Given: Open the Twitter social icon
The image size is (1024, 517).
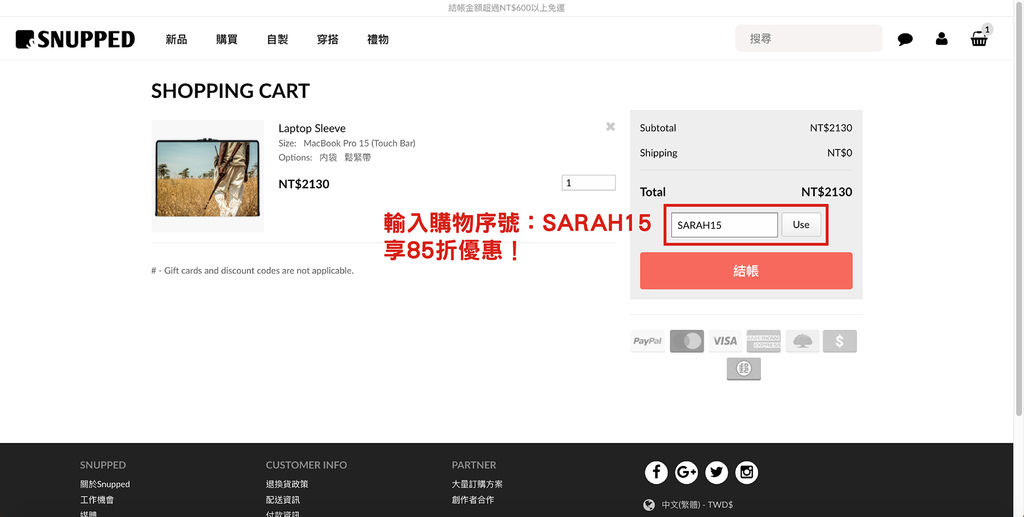Looking at the screenshot, I should 716,472.
